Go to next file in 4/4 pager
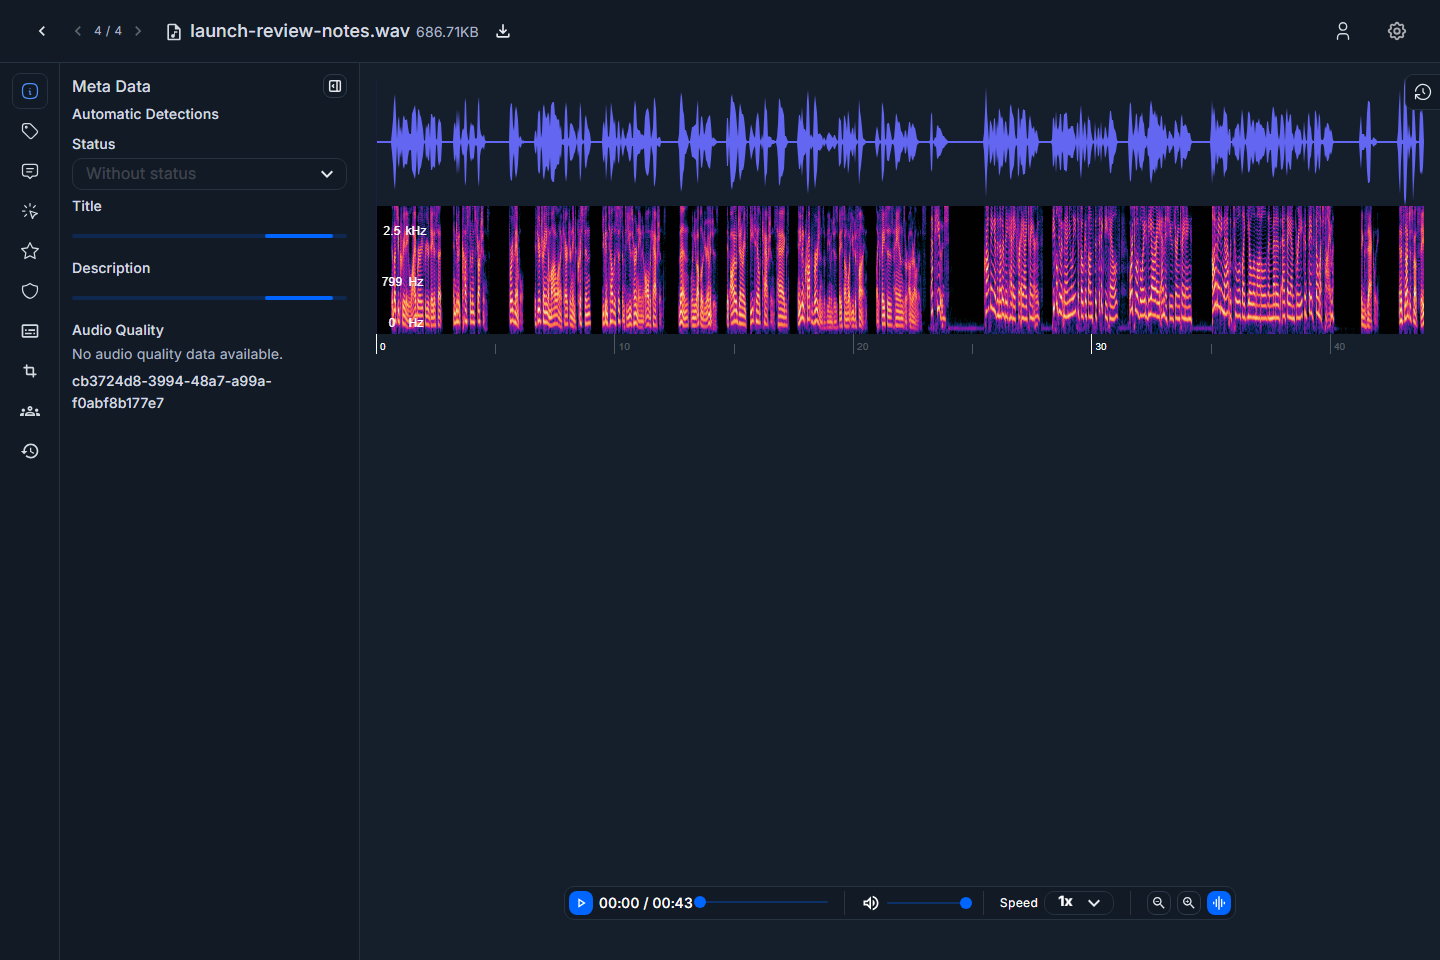Screen dimensions: 1440x960 tap(138, 31)
